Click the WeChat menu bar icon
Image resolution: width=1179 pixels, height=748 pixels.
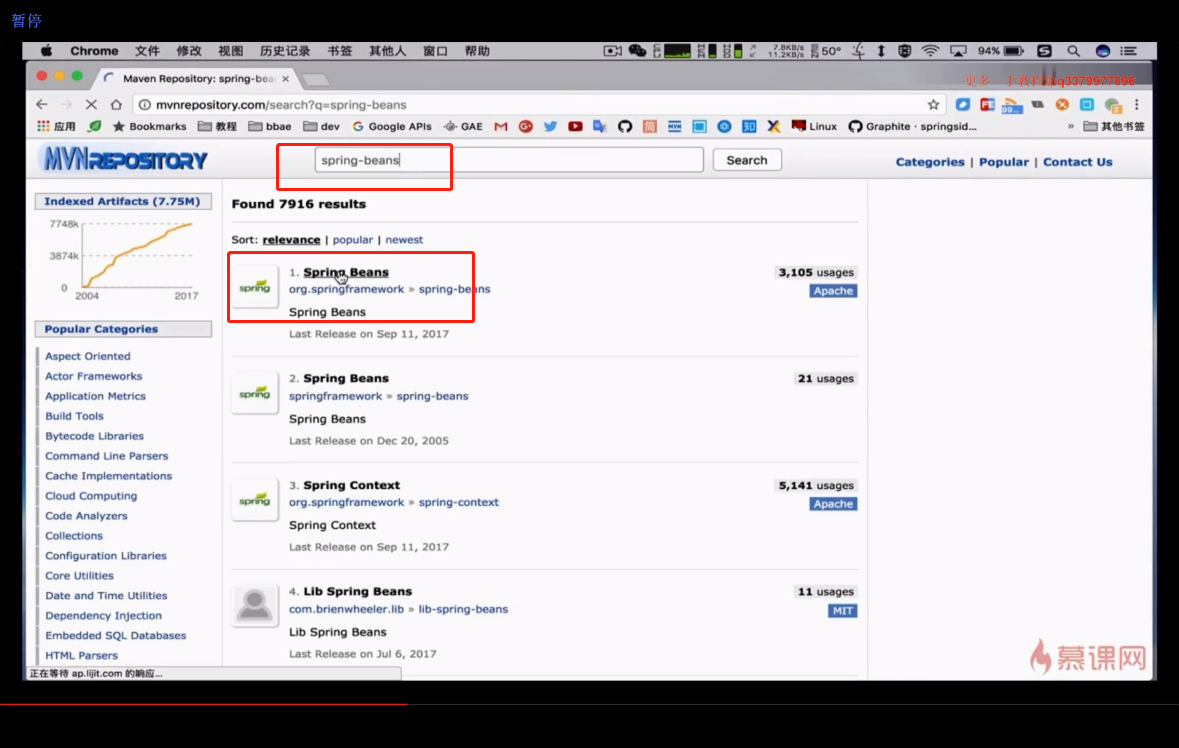(x=637, y=50)
